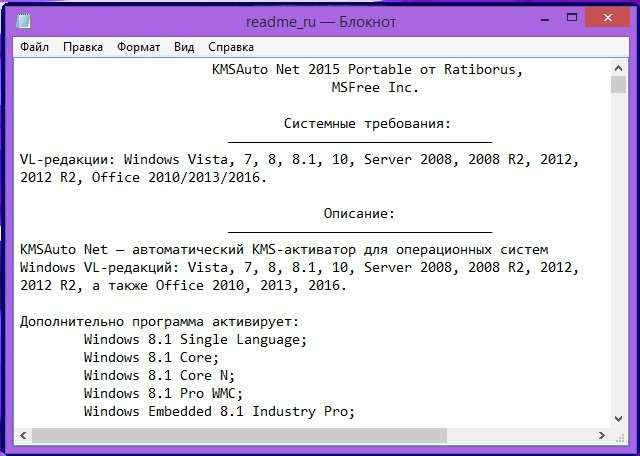Click line 'KMSAuto Net — автоматический KMS-активатор'
The width and height of the screenshot is (640, 456).
click(x=284, y=249)
